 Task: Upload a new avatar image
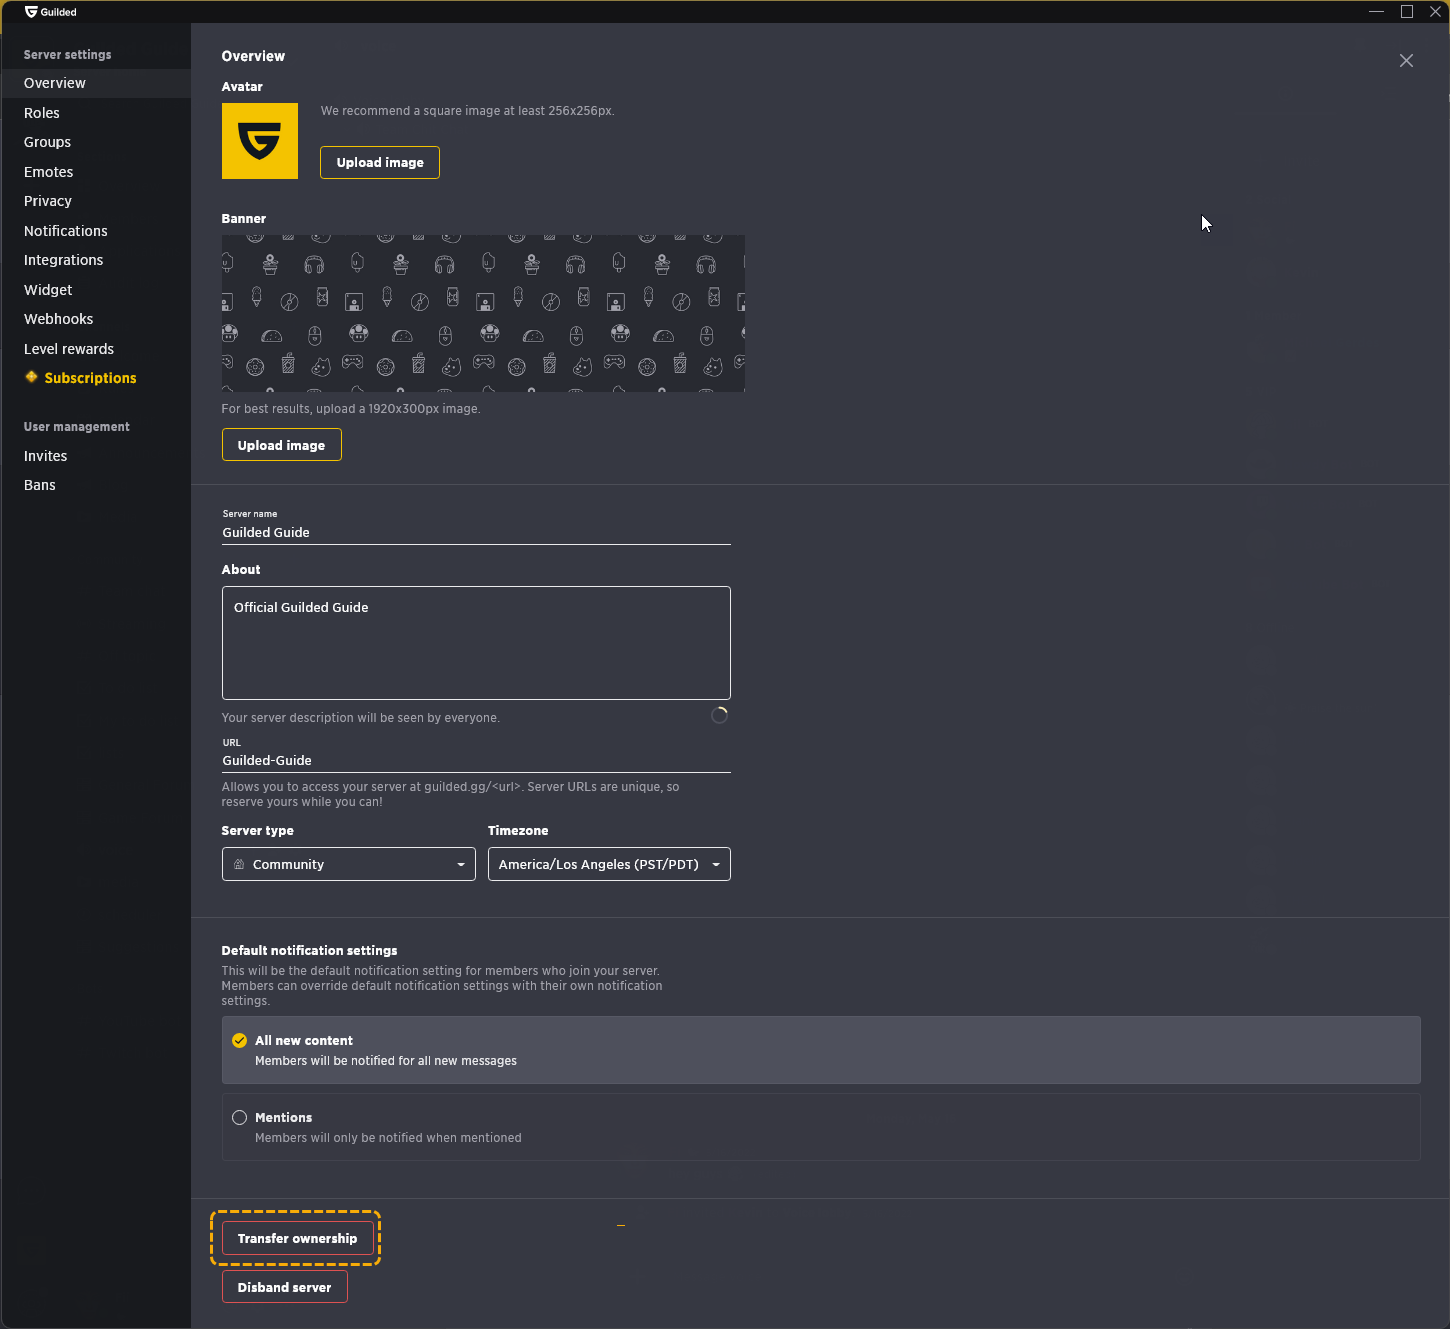(380, 162)
